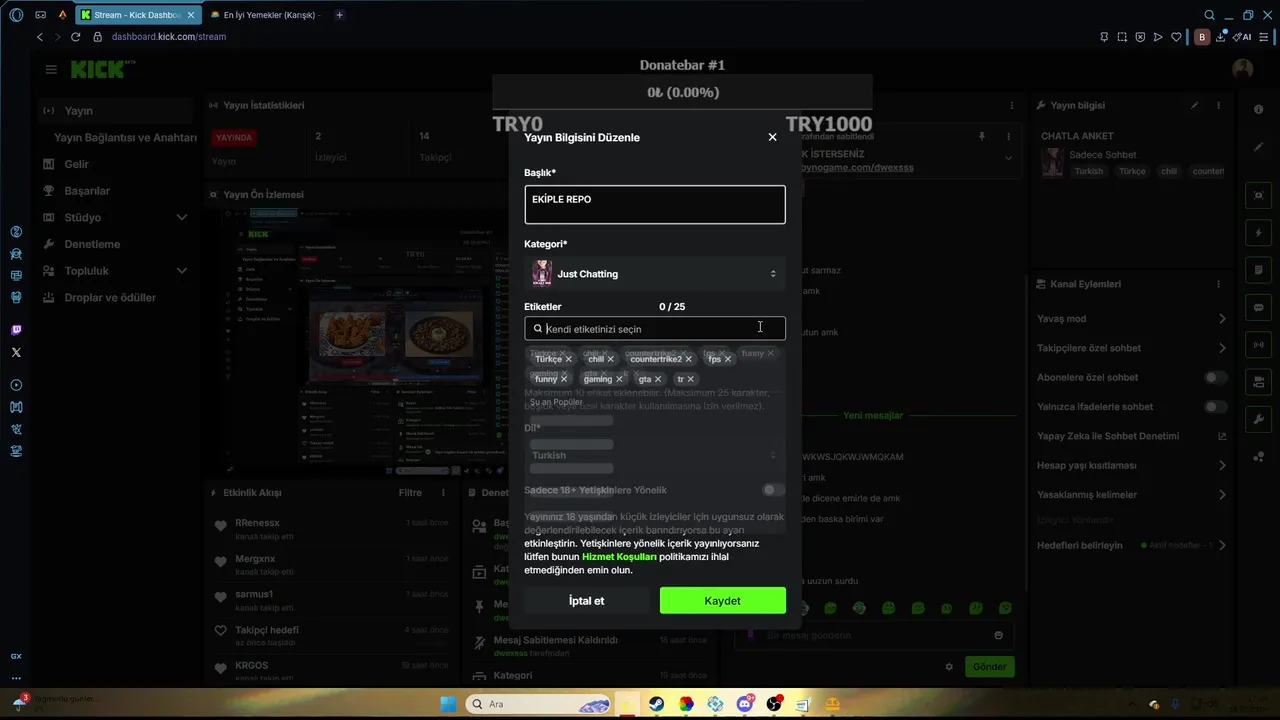The image size is (1280, 720).
Task: Click the Kaydet button
Action: (723, 601)
